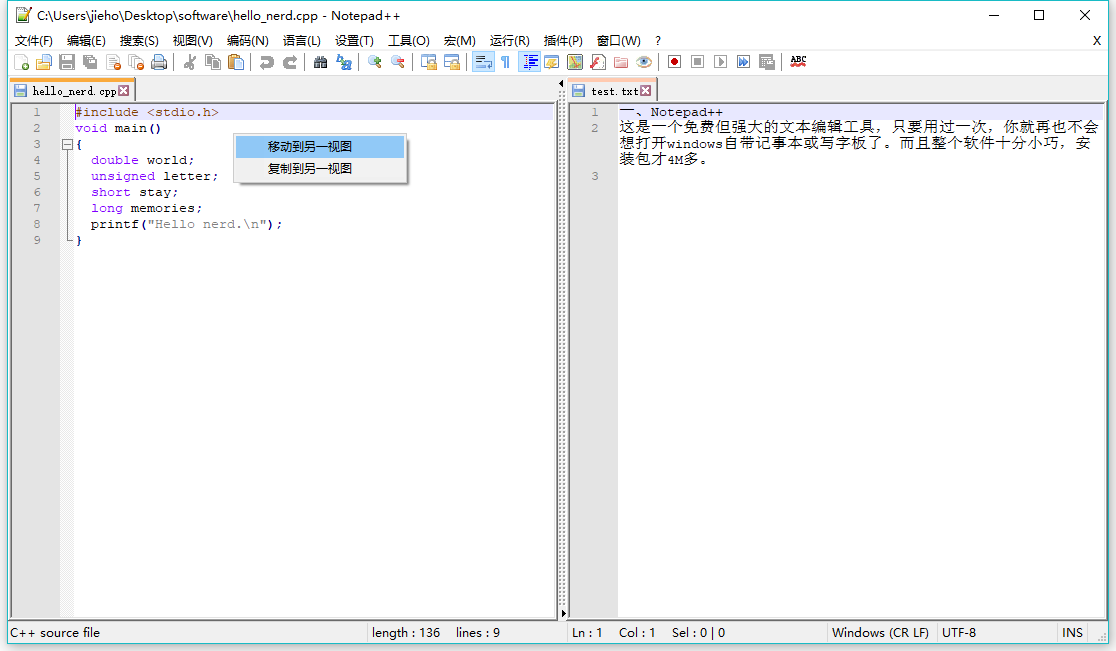Click INS indicator to switch overwrite mode
Viewport: 1116px width, 651px height.
pos(1072,632)
